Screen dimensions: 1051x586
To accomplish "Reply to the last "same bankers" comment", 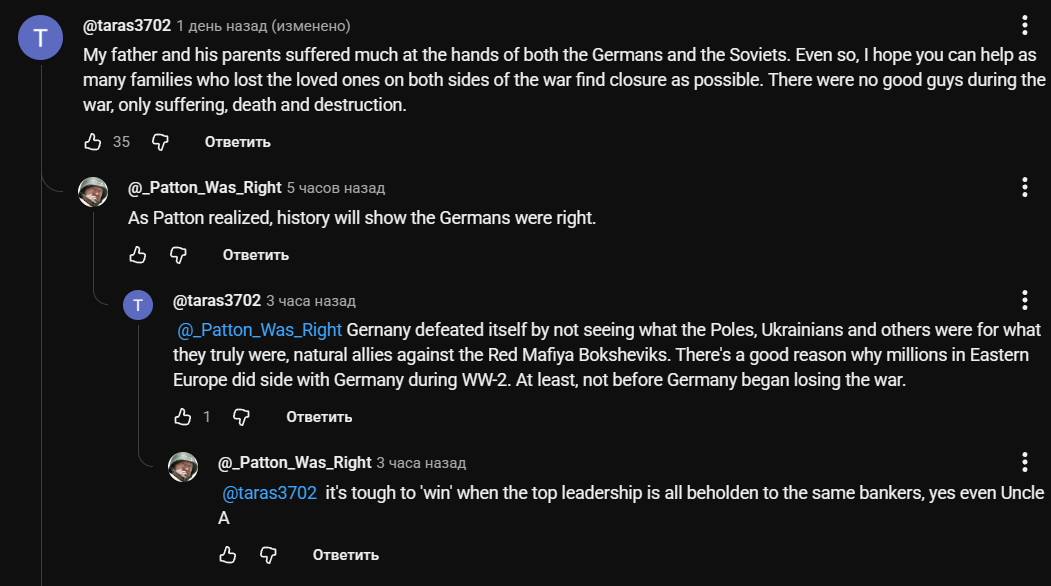I will click(345, 554).
